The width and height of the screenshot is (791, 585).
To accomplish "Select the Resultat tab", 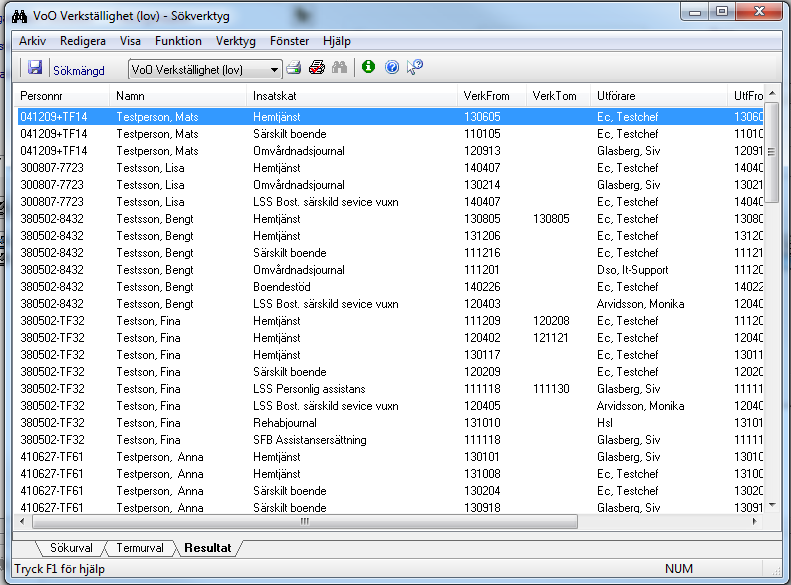I will (x=207, y=548).
